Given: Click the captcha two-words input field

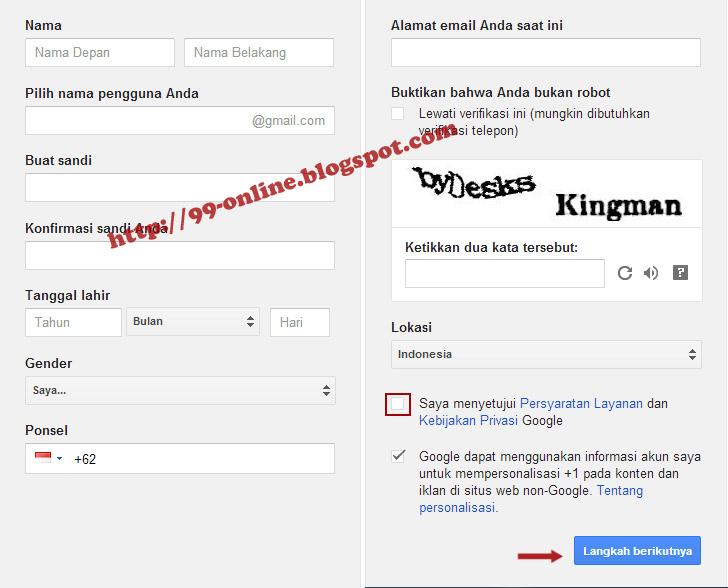Looking at the screenshot, I should pos(505,274).
